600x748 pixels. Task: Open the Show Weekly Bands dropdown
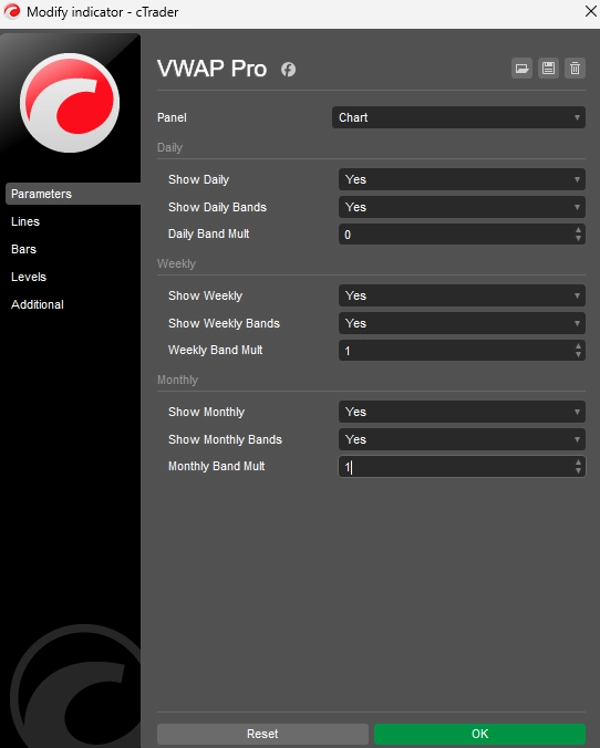(461, 323)
